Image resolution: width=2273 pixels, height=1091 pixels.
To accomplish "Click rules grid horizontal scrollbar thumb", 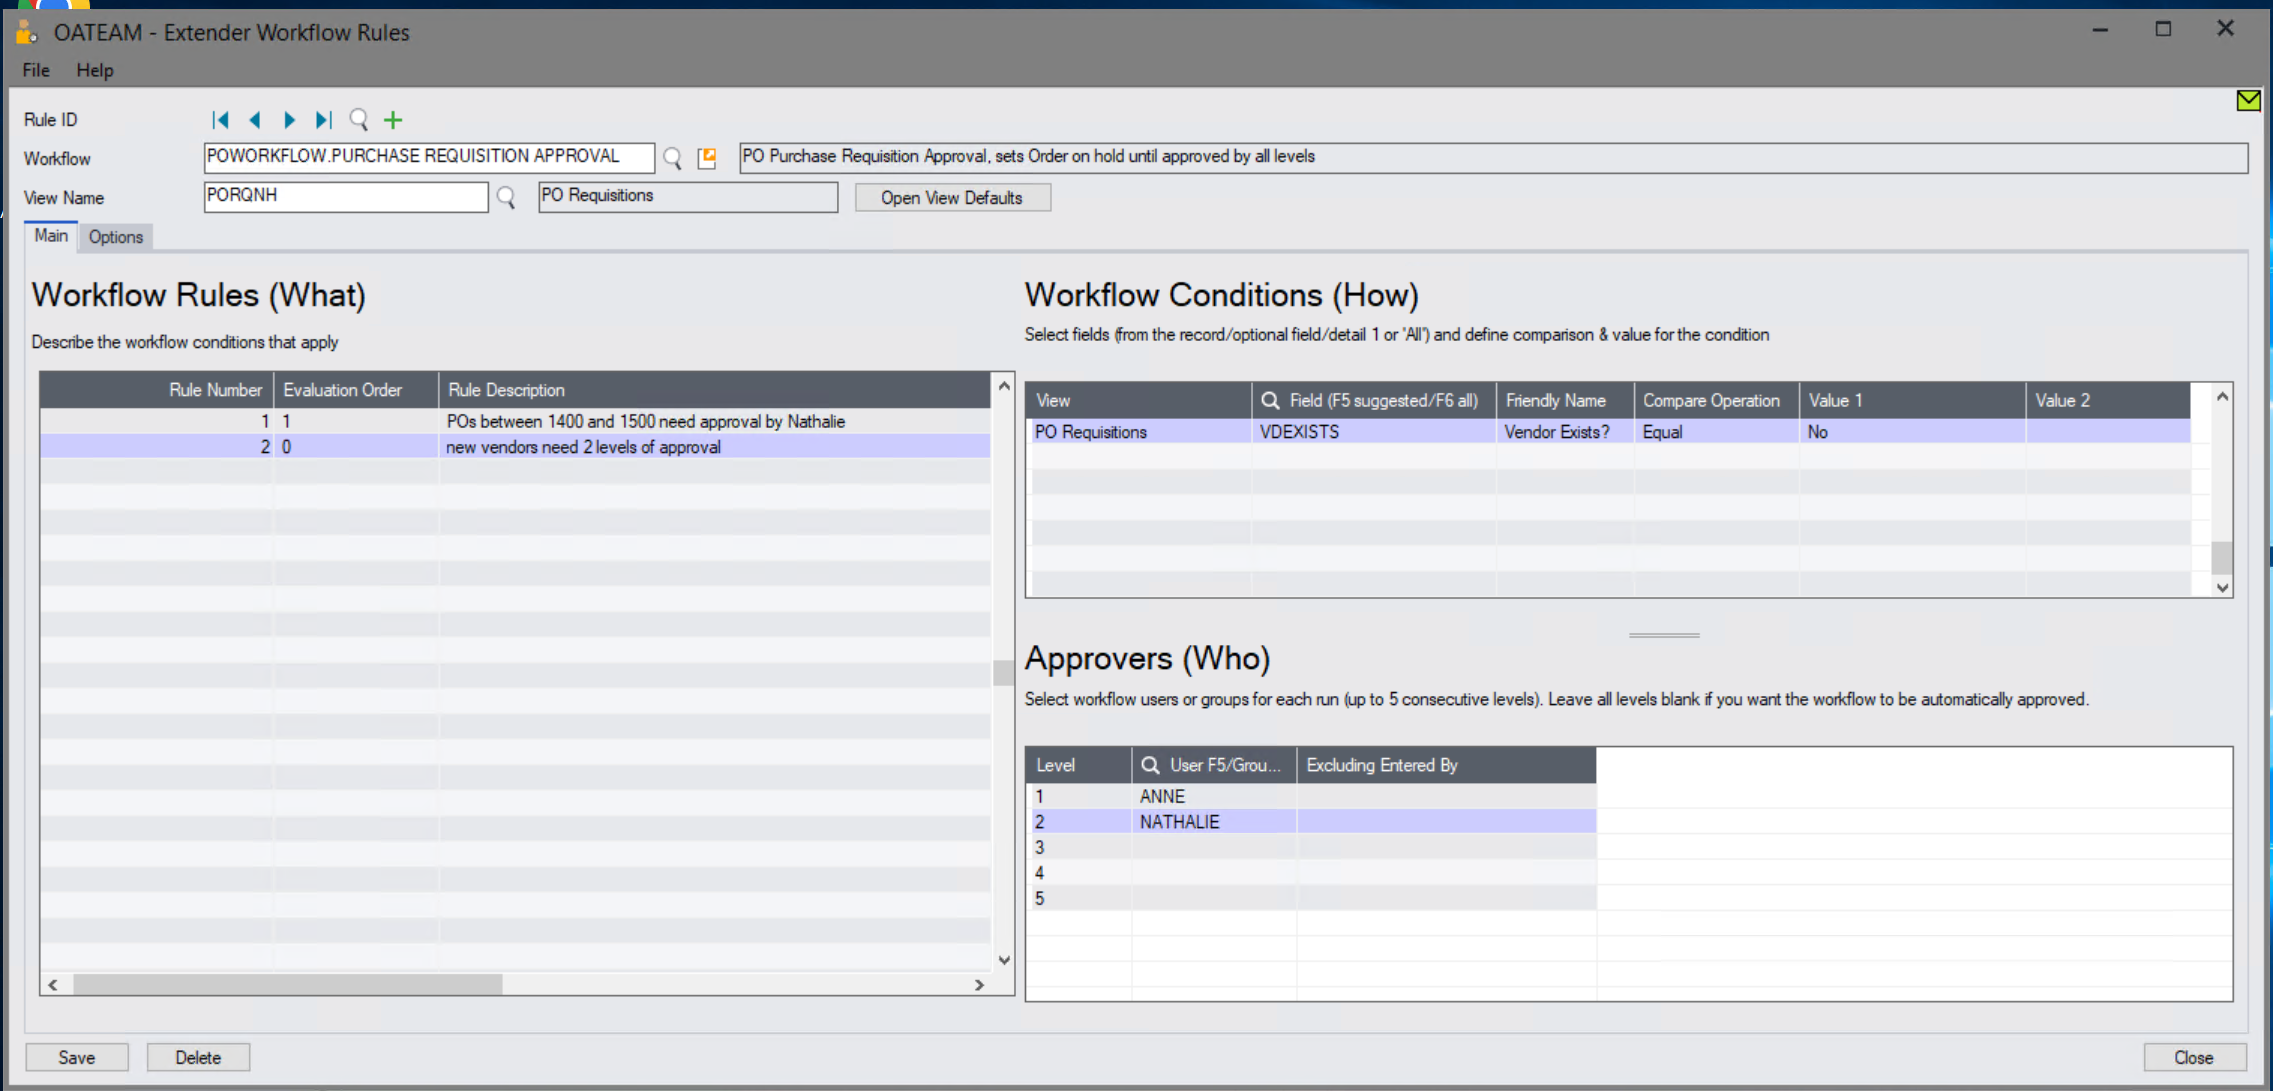I will click(x=288, y=985).
